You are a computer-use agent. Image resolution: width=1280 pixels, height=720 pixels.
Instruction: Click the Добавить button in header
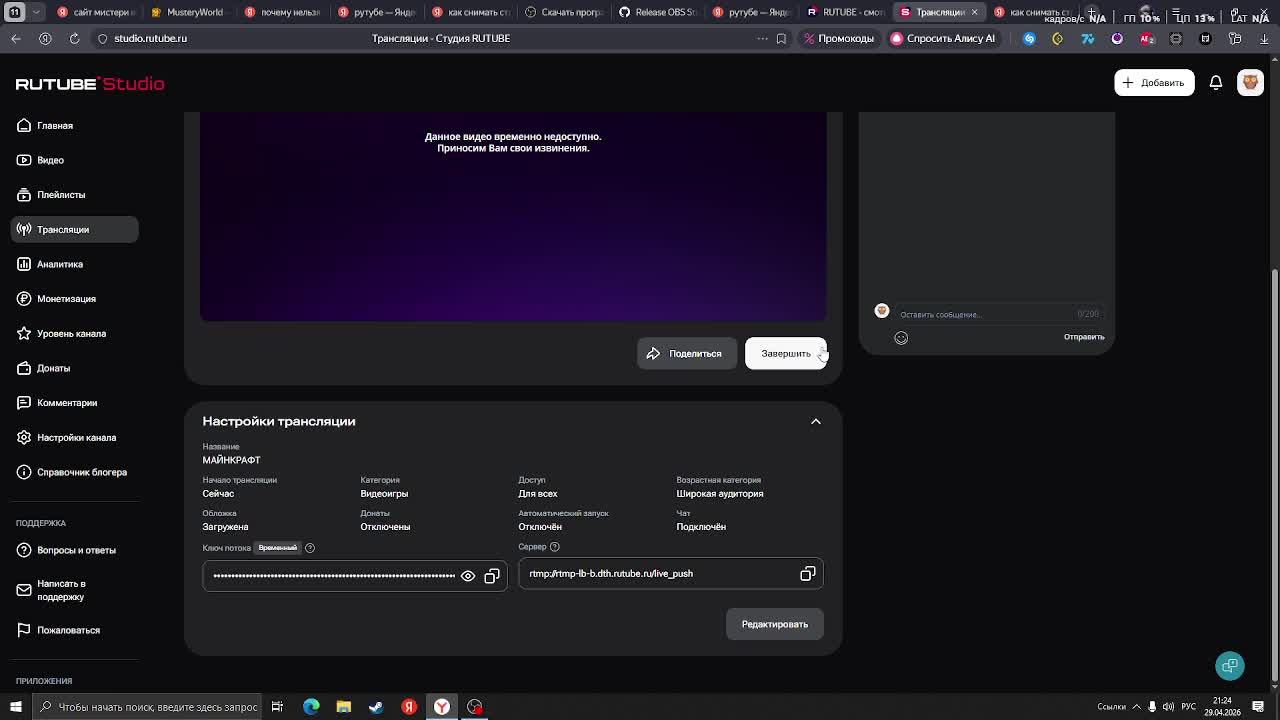tap(1154, 83)
